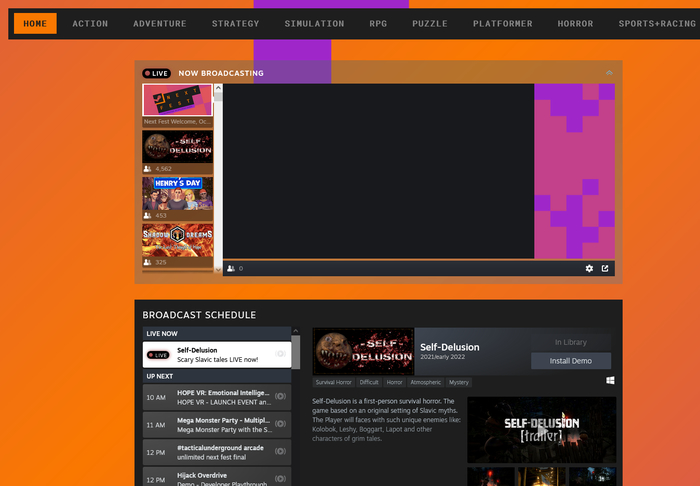Toggle reminder icon for Self-Delusion live entry
700x486 pixels.
(x=280, y=354)
